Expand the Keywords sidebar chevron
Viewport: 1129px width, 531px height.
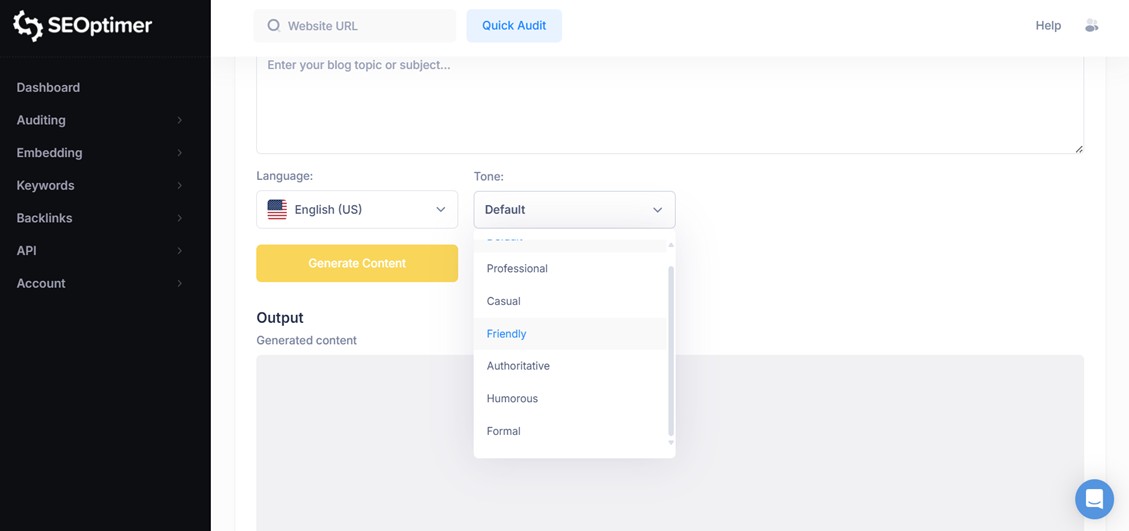pos(179,186)
